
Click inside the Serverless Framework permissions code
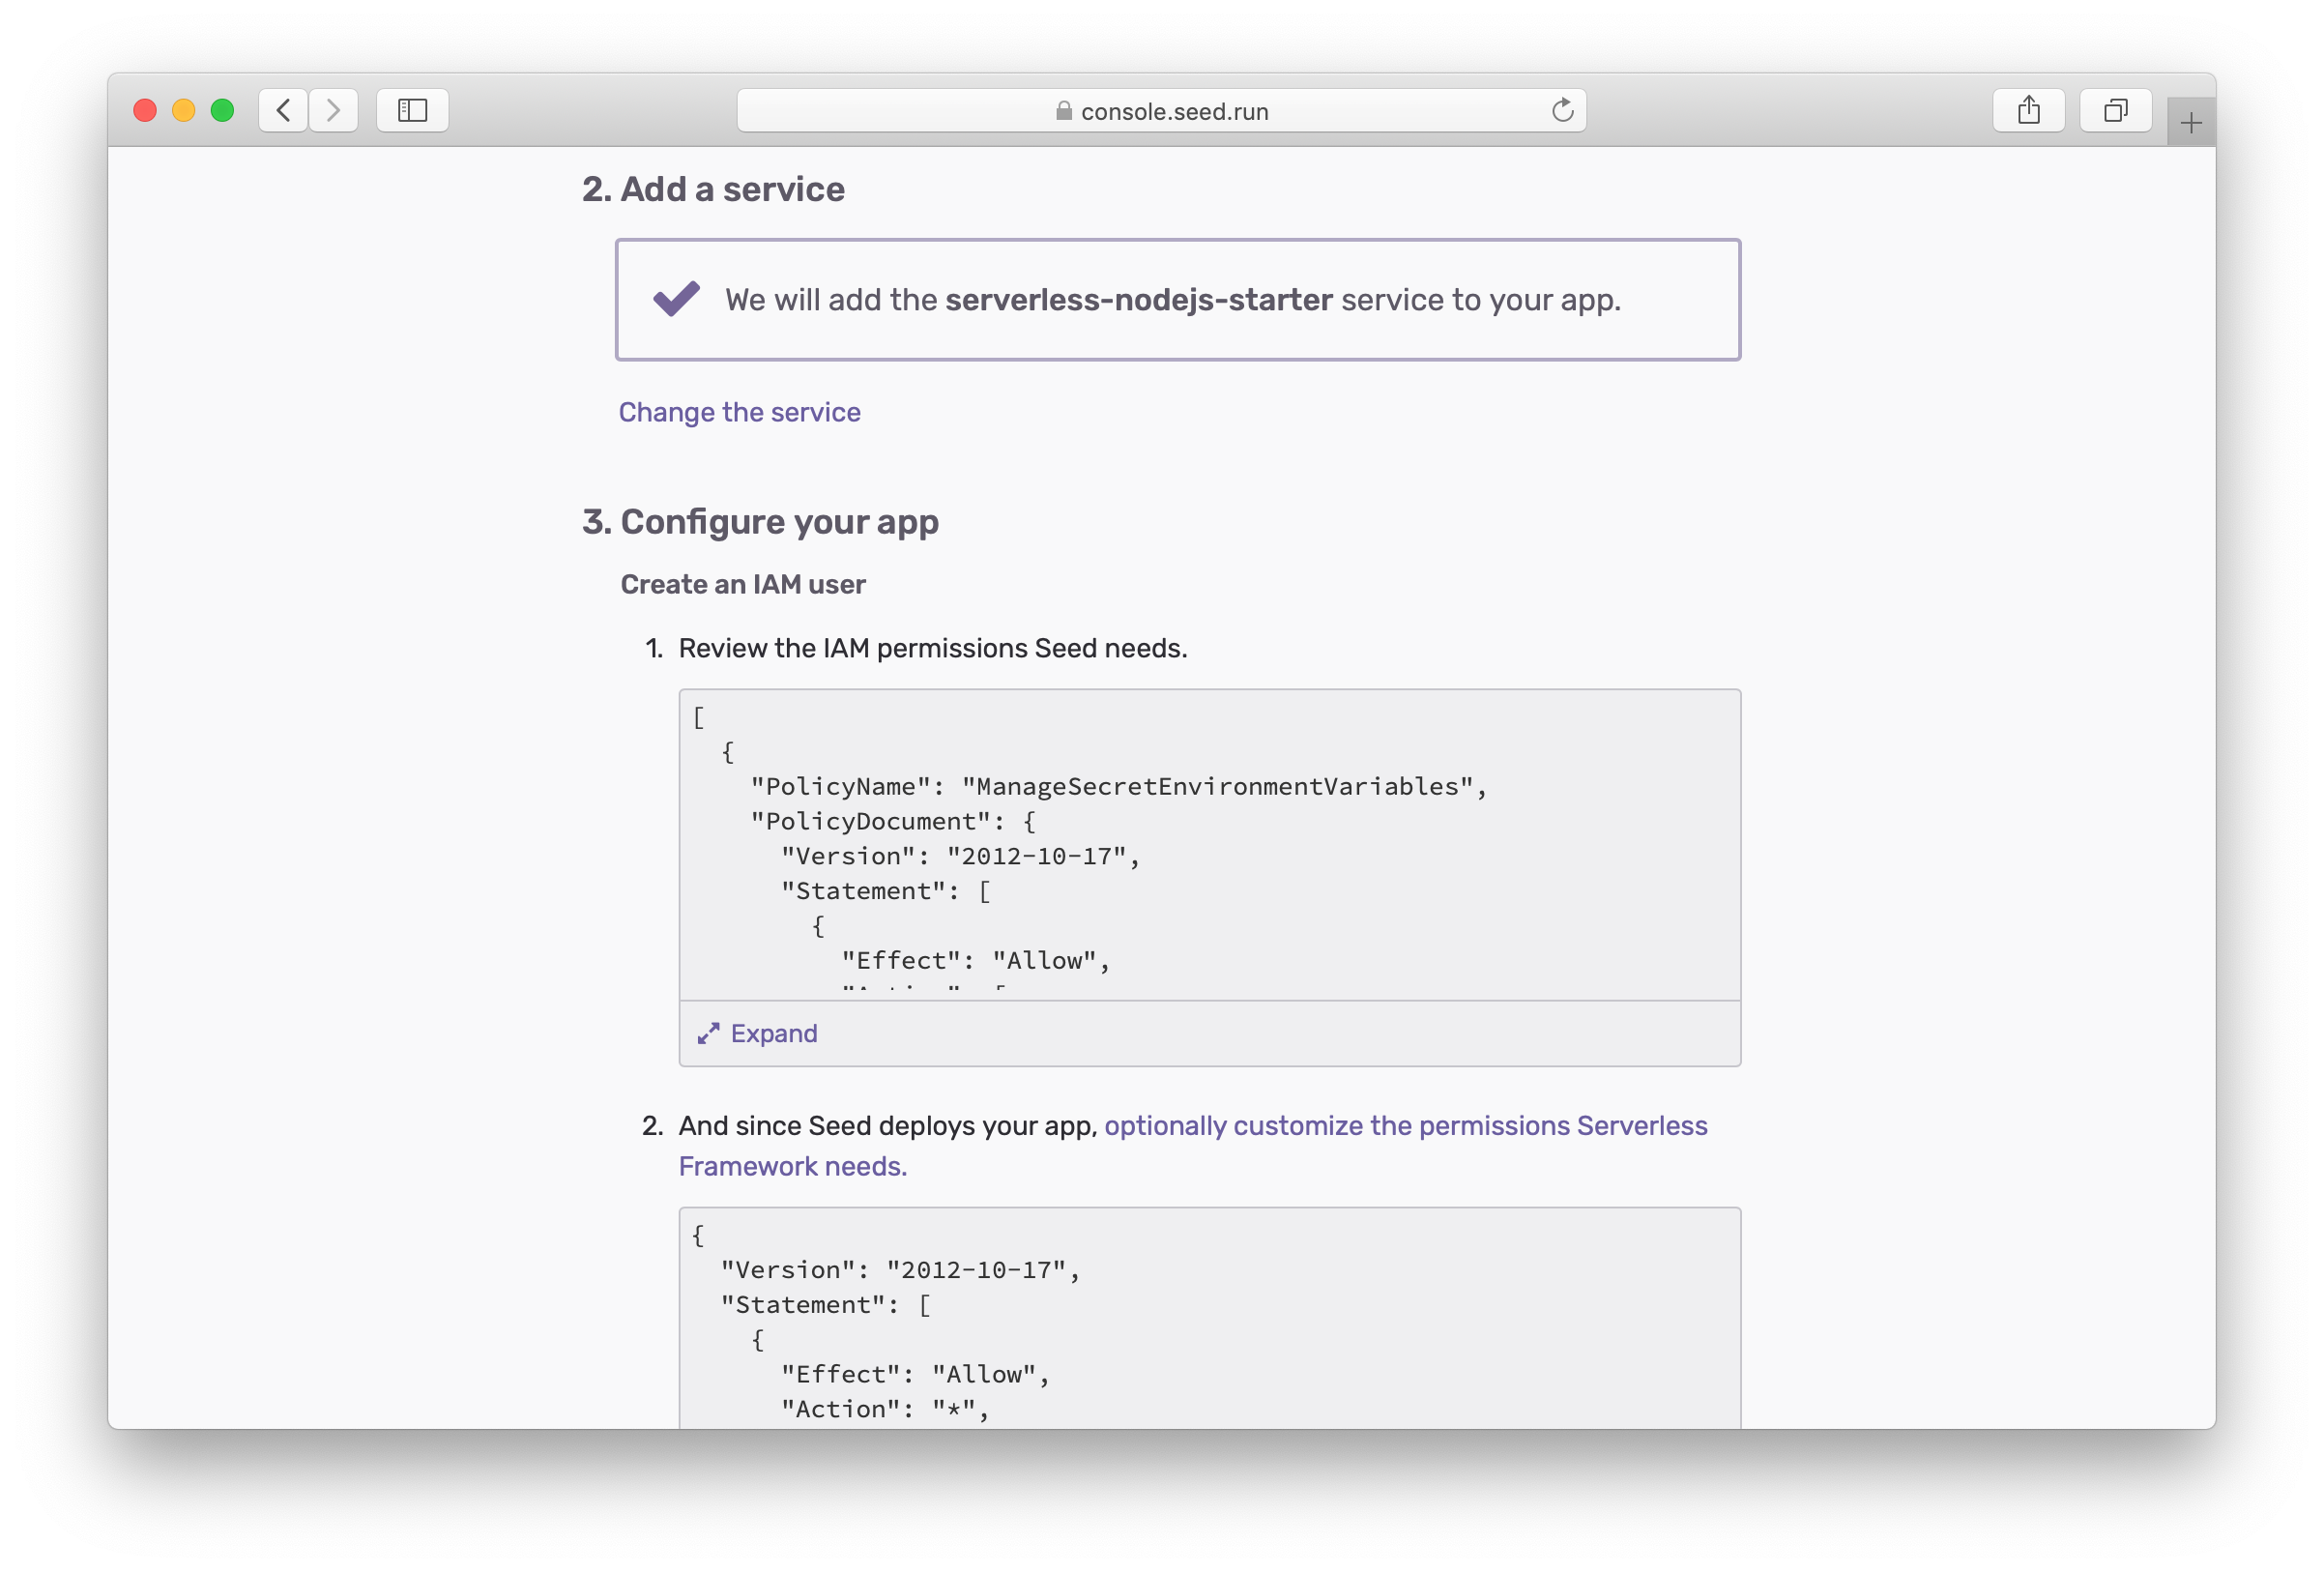pos(1209,1320)
